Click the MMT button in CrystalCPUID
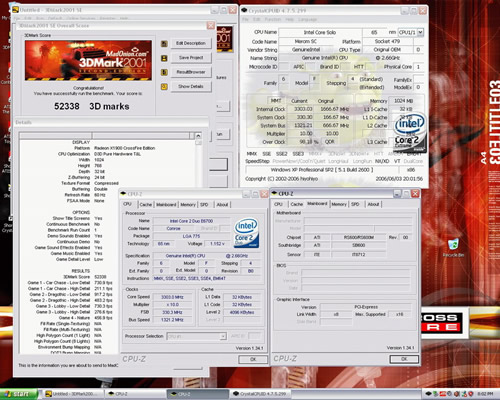 pos(276,101)
